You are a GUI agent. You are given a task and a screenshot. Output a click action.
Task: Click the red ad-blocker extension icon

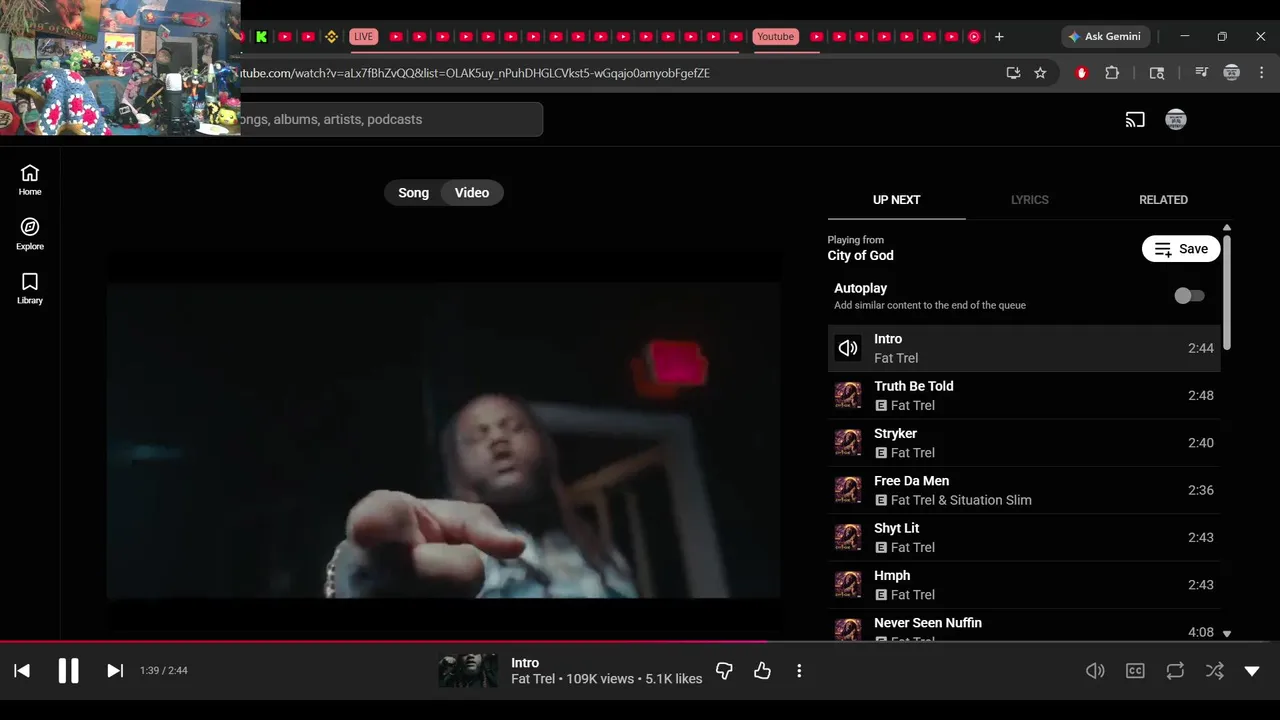click(x=1081, y=73)
